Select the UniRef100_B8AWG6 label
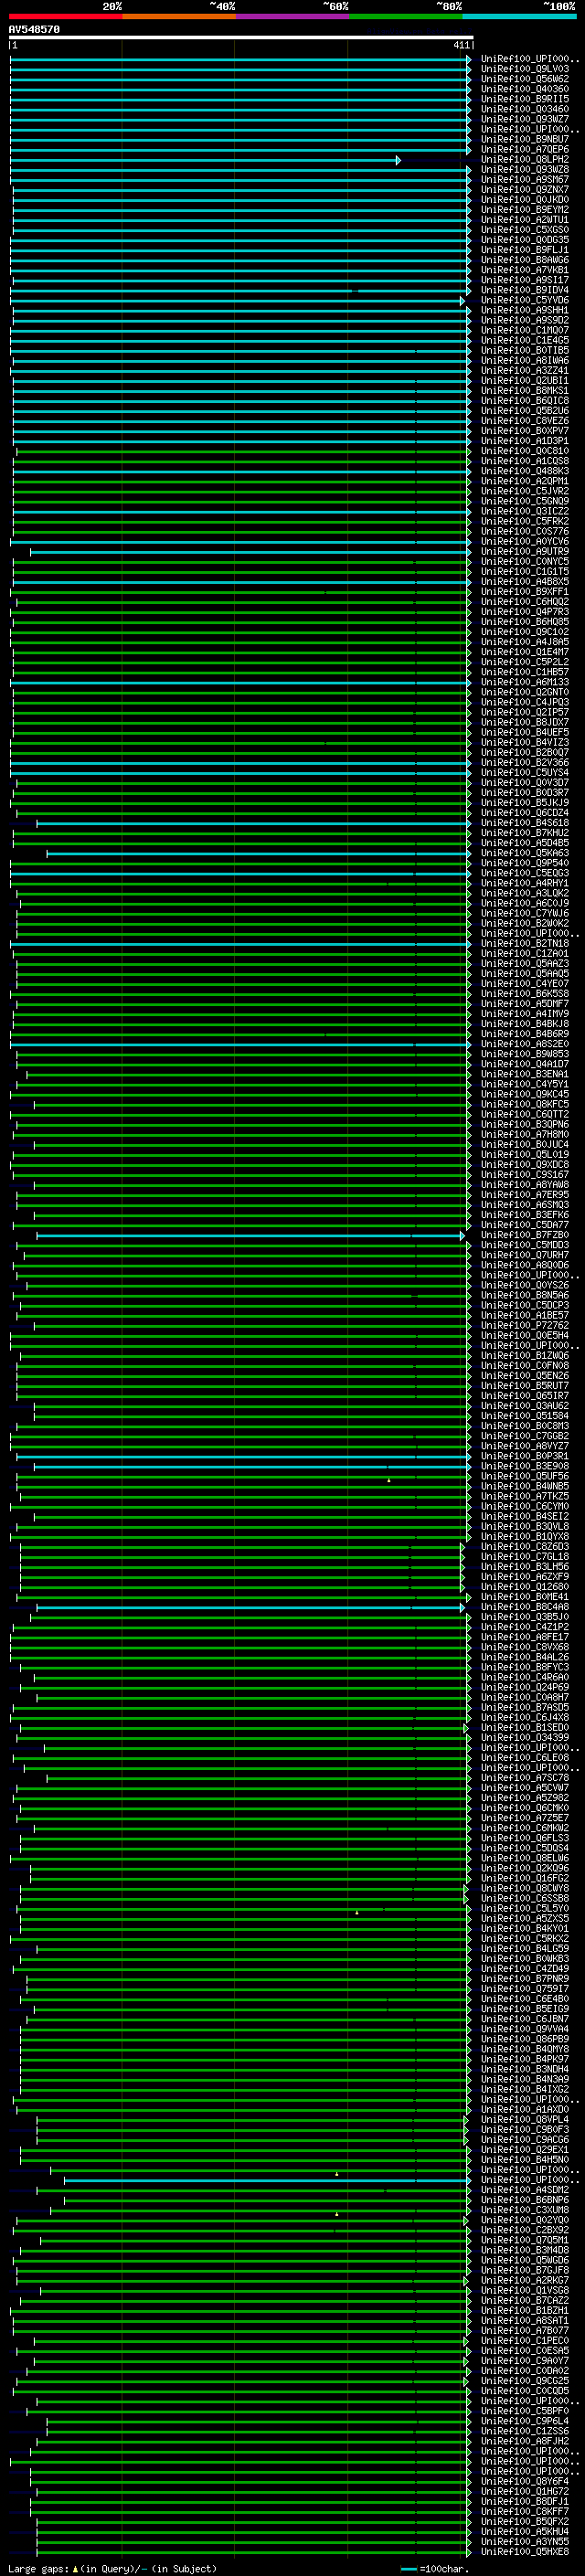The image size is (585, 2576). 525,260
